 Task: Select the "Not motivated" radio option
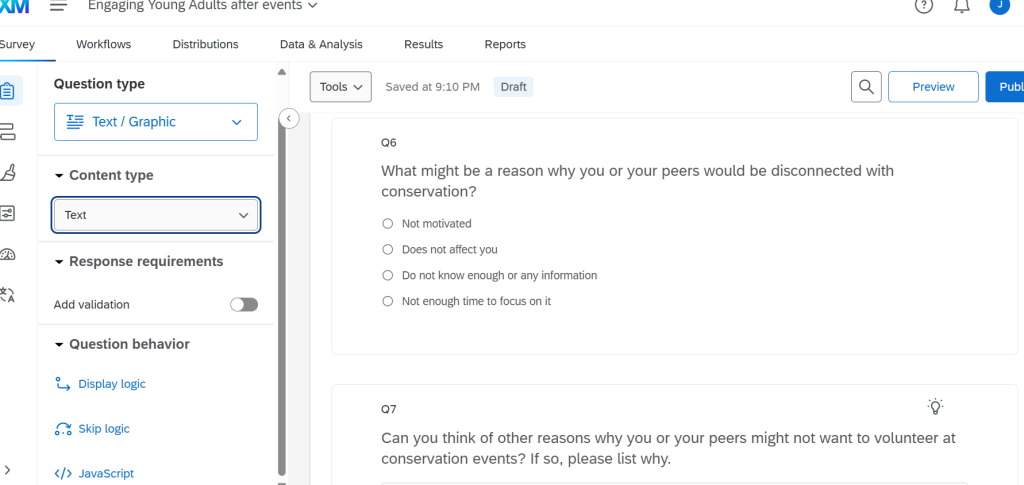388,224
